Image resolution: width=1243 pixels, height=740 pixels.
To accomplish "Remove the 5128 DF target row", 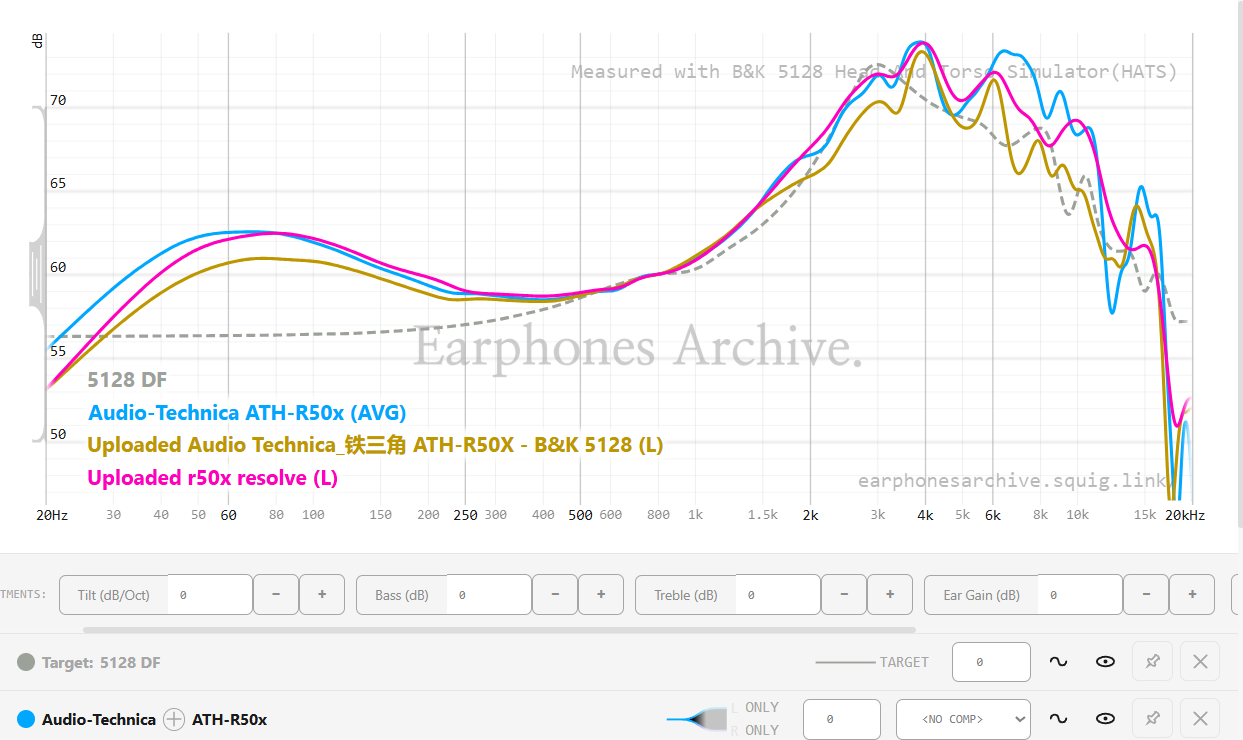I will (x=1200, y=662).
